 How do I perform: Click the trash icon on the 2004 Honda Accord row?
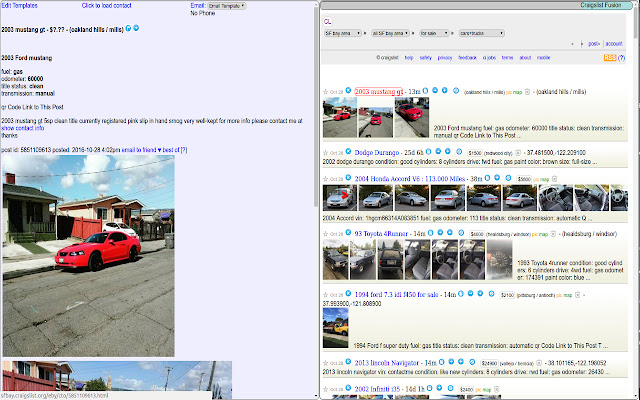point(554,179)
